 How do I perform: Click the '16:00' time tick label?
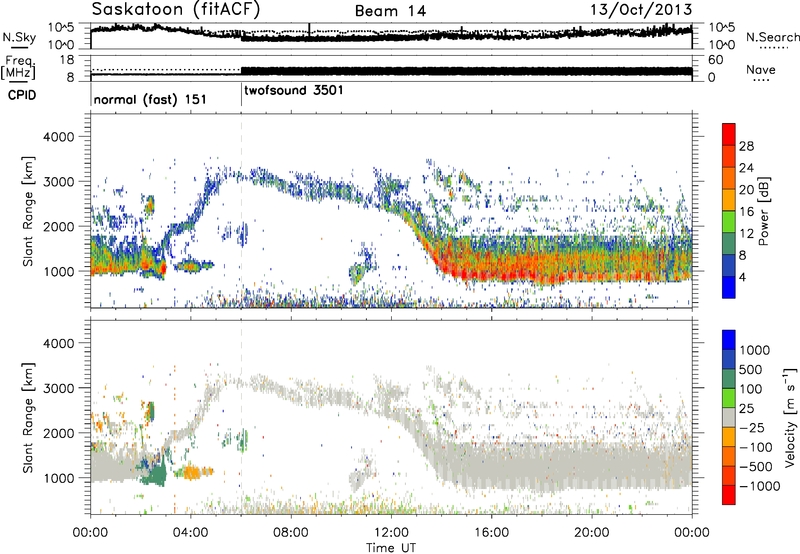click(491, 533)
